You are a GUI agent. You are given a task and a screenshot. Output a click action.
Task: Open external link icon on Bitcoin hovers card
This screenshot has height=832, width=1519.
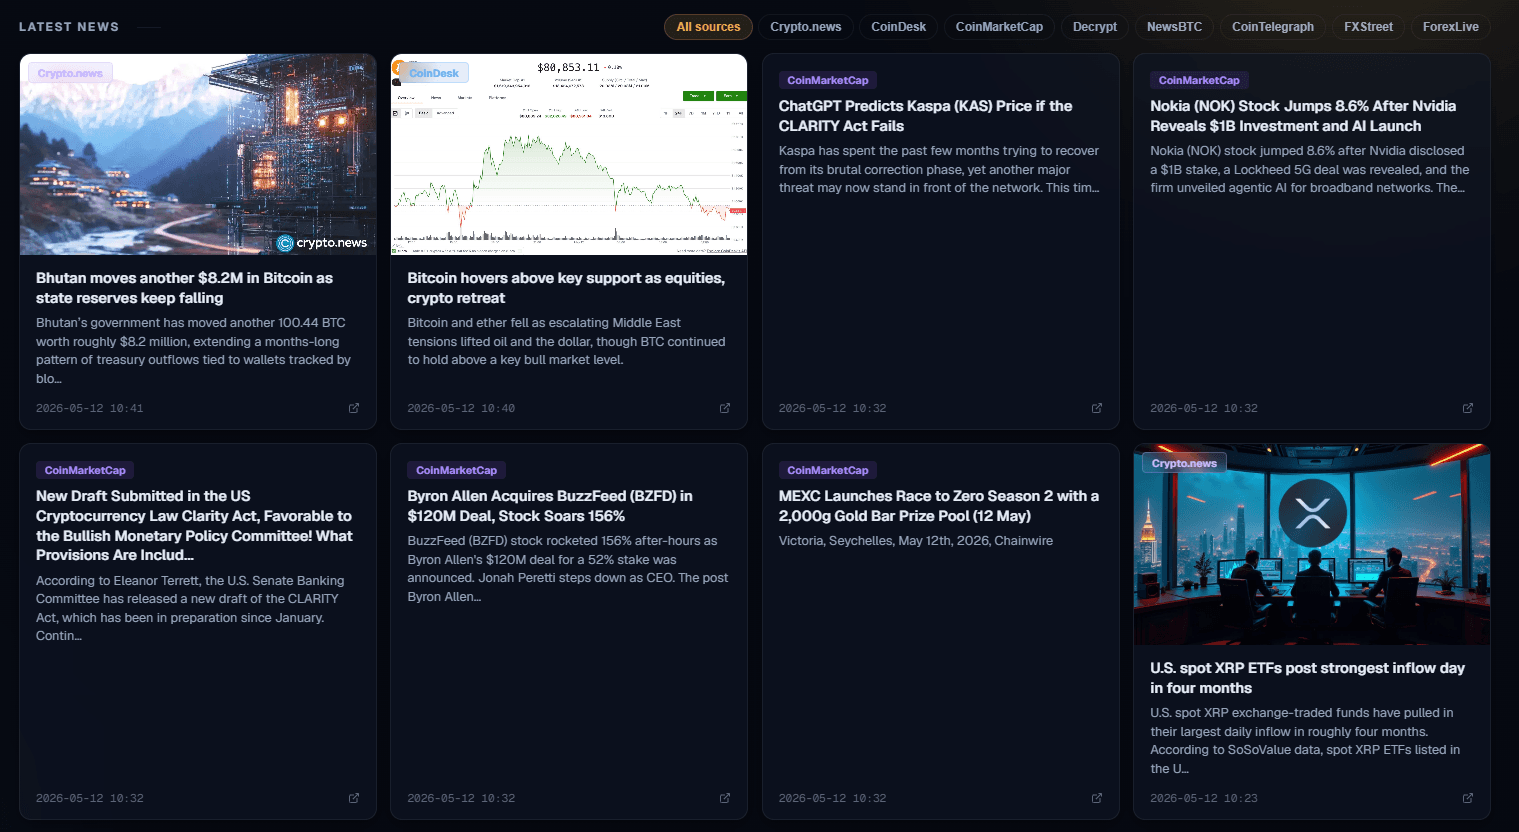click(725, 408)
